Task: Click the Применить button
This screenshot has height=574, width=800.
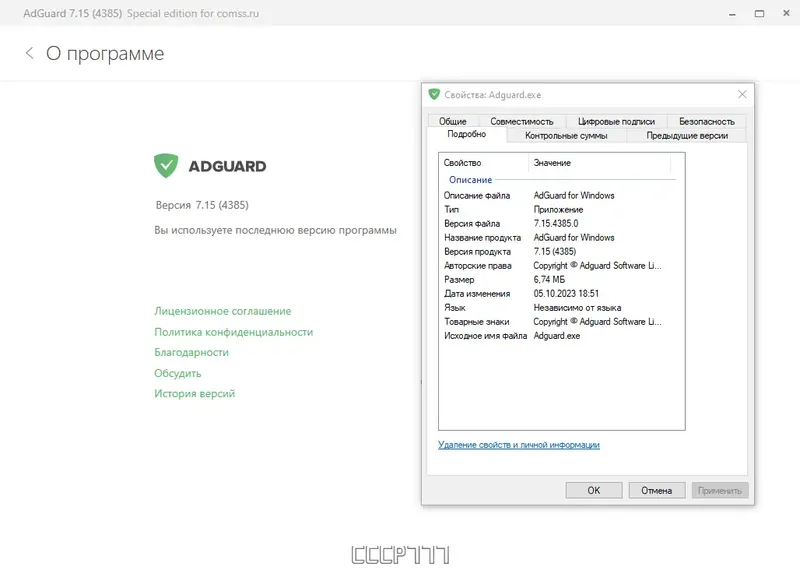Action: (719, 490)
